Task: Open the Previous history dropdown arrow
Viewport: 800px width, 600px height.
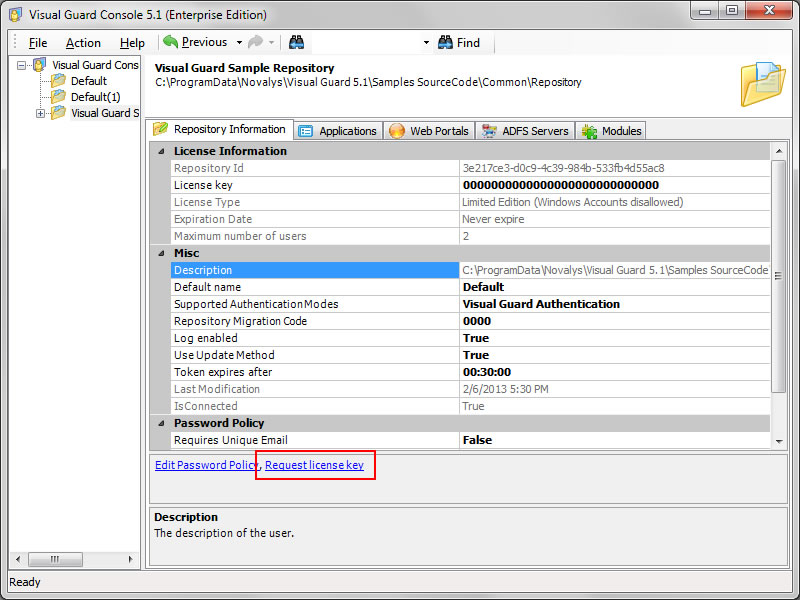Action: [x=239, y=42]
